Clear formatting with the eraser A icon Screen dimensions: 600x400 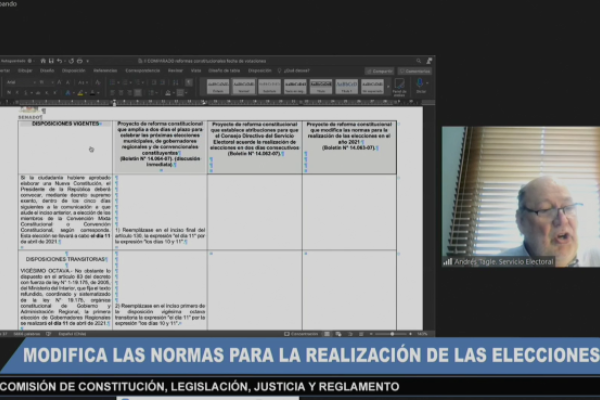click(x=98, y=82)
